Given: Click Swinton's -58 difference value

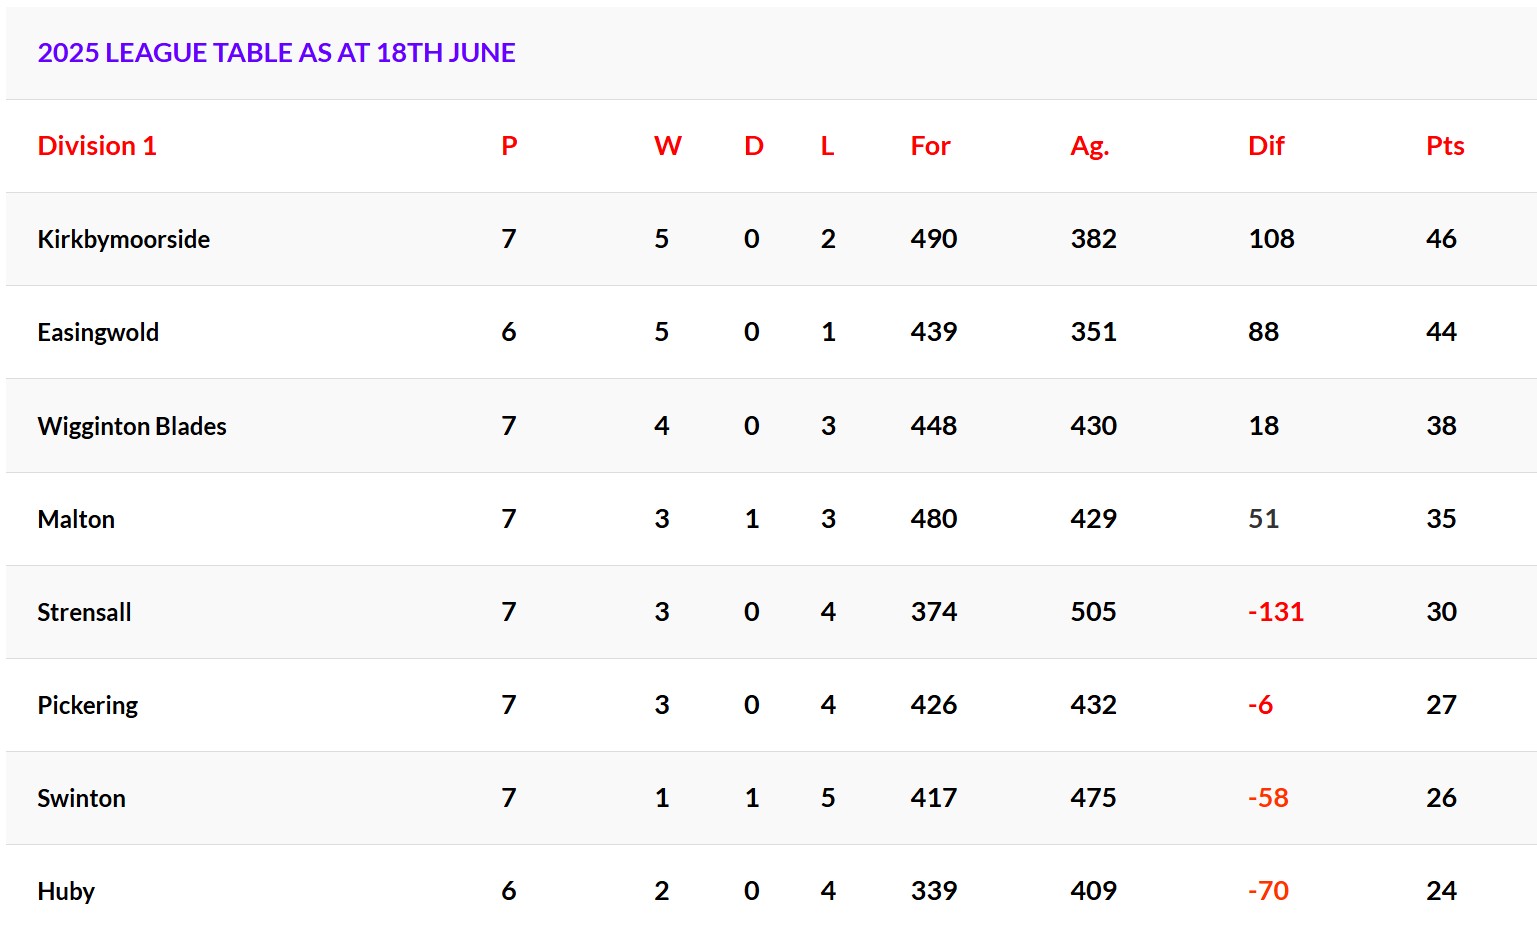Looking at the screenshot, I should tap(1268, 798).
